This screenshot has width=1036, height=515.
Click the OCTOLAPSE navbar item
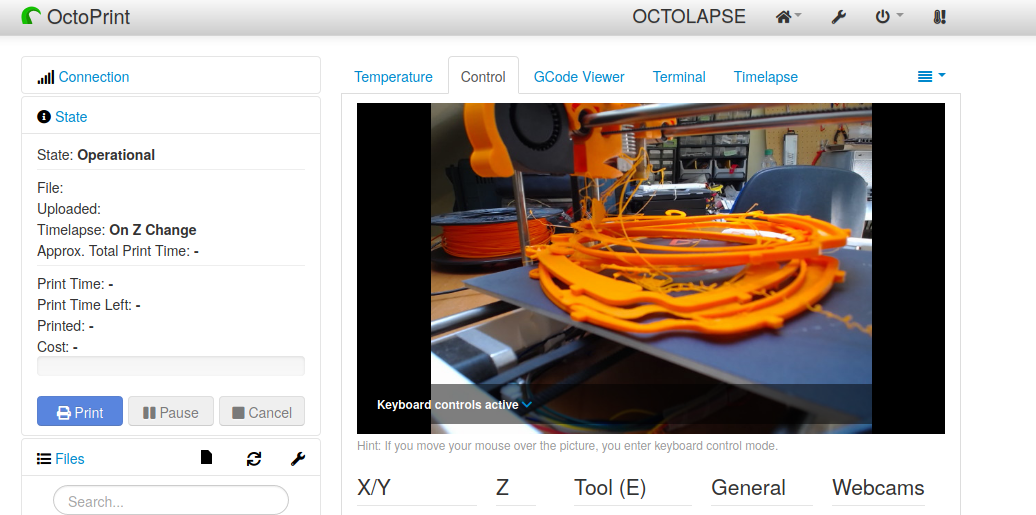coord(689,17)
